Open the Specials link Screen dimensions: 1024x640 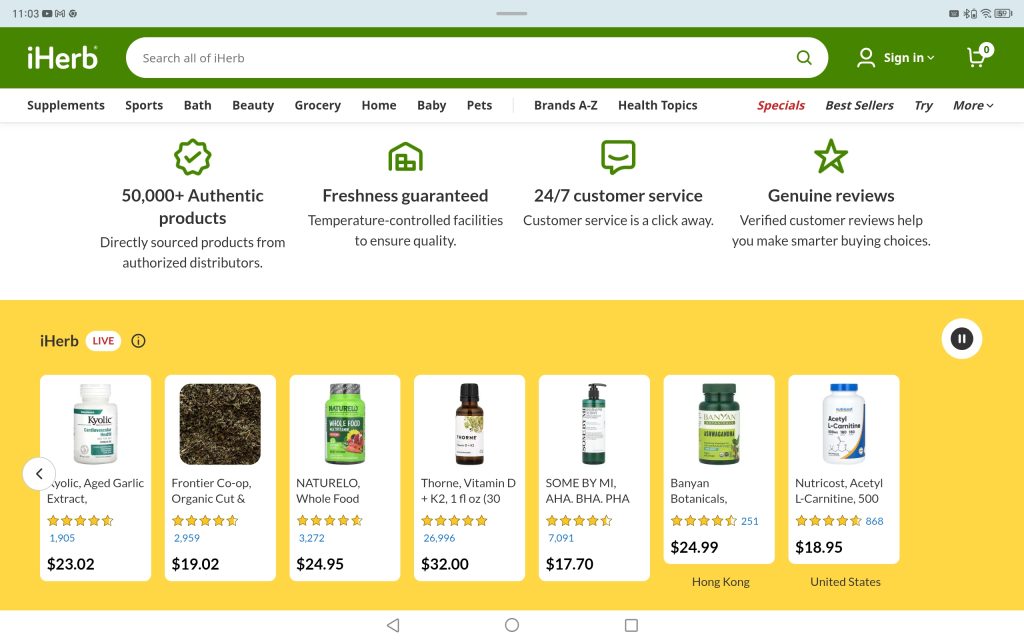coord(781,105)
